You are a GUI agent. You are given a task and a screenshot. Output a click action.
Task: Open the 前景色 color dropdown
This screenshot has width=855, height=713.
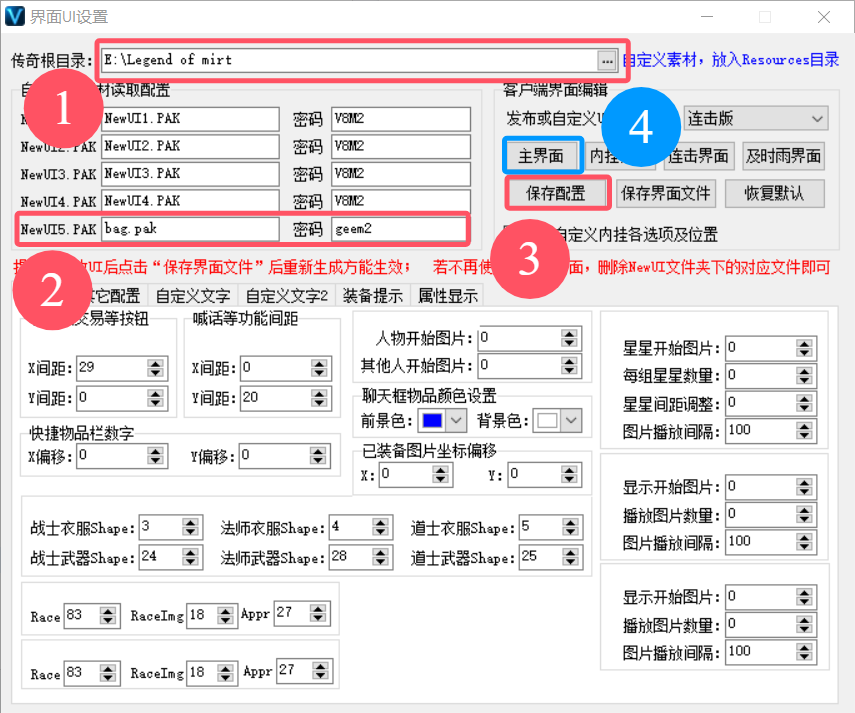(x=456, y=420)
